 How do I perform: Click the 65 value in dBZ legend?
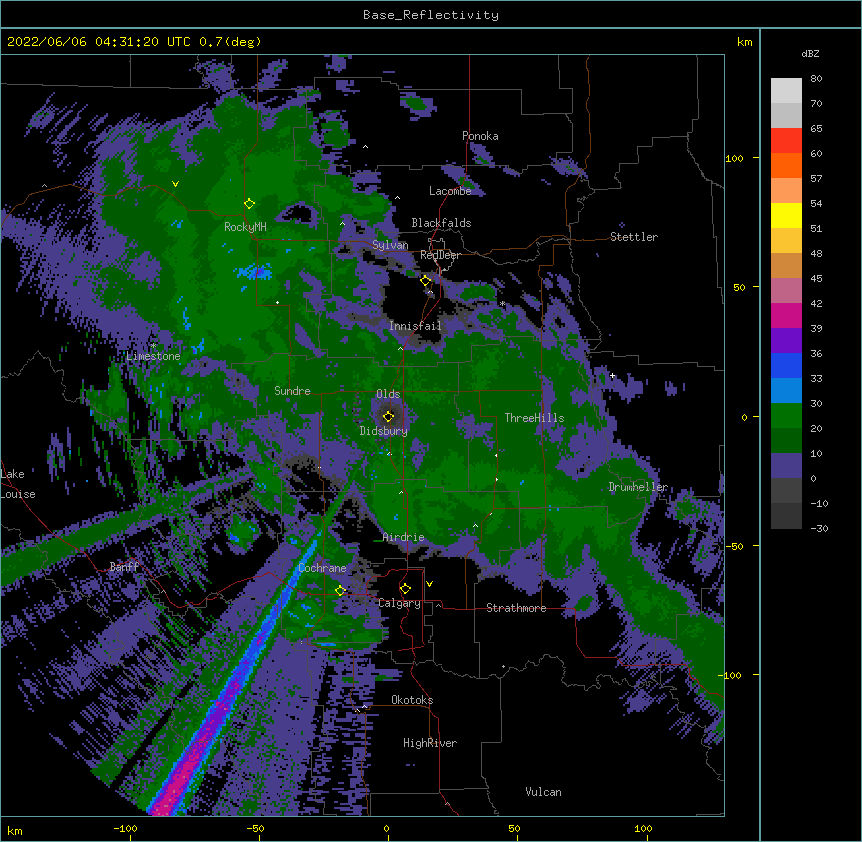point(816,128)
